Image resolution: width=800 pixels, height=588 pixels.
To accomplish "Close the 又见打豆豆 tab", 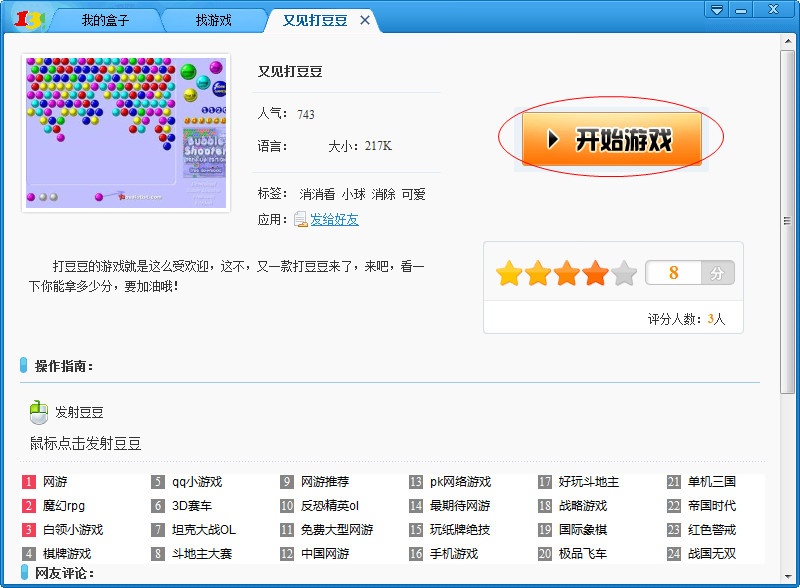I will 364,18.
